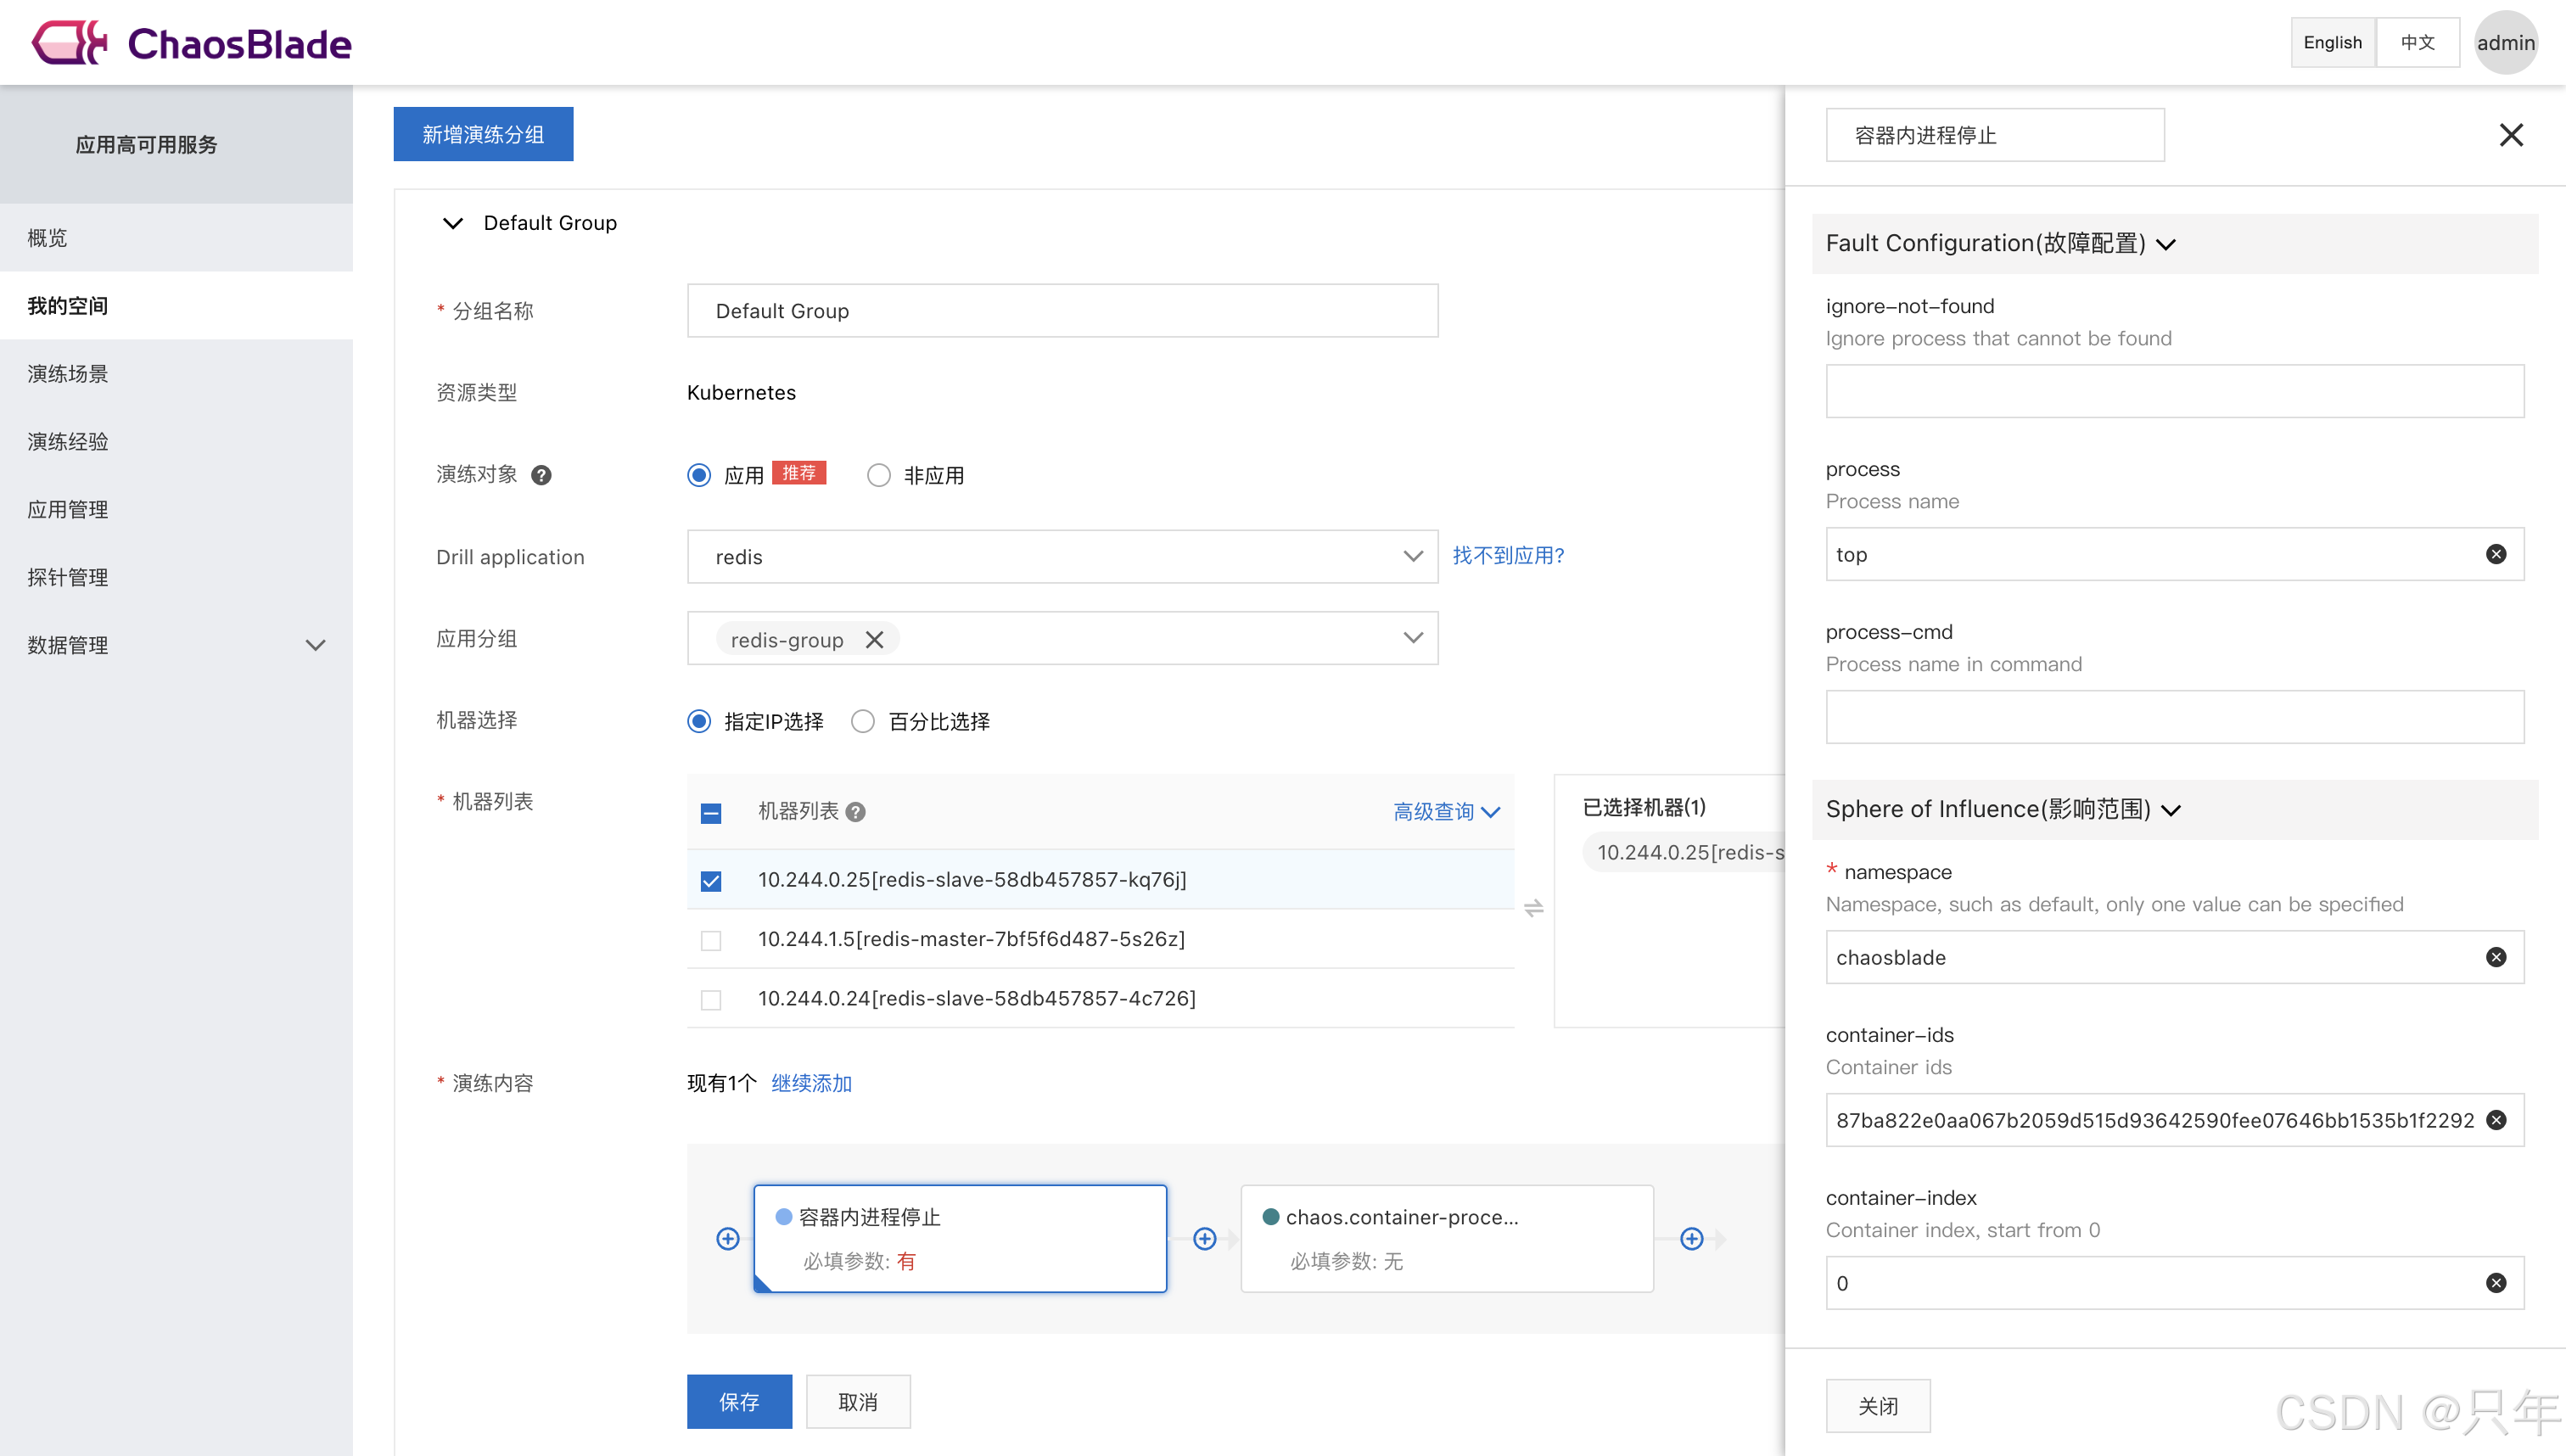Collapse the Default Group section

click(453, 223)
